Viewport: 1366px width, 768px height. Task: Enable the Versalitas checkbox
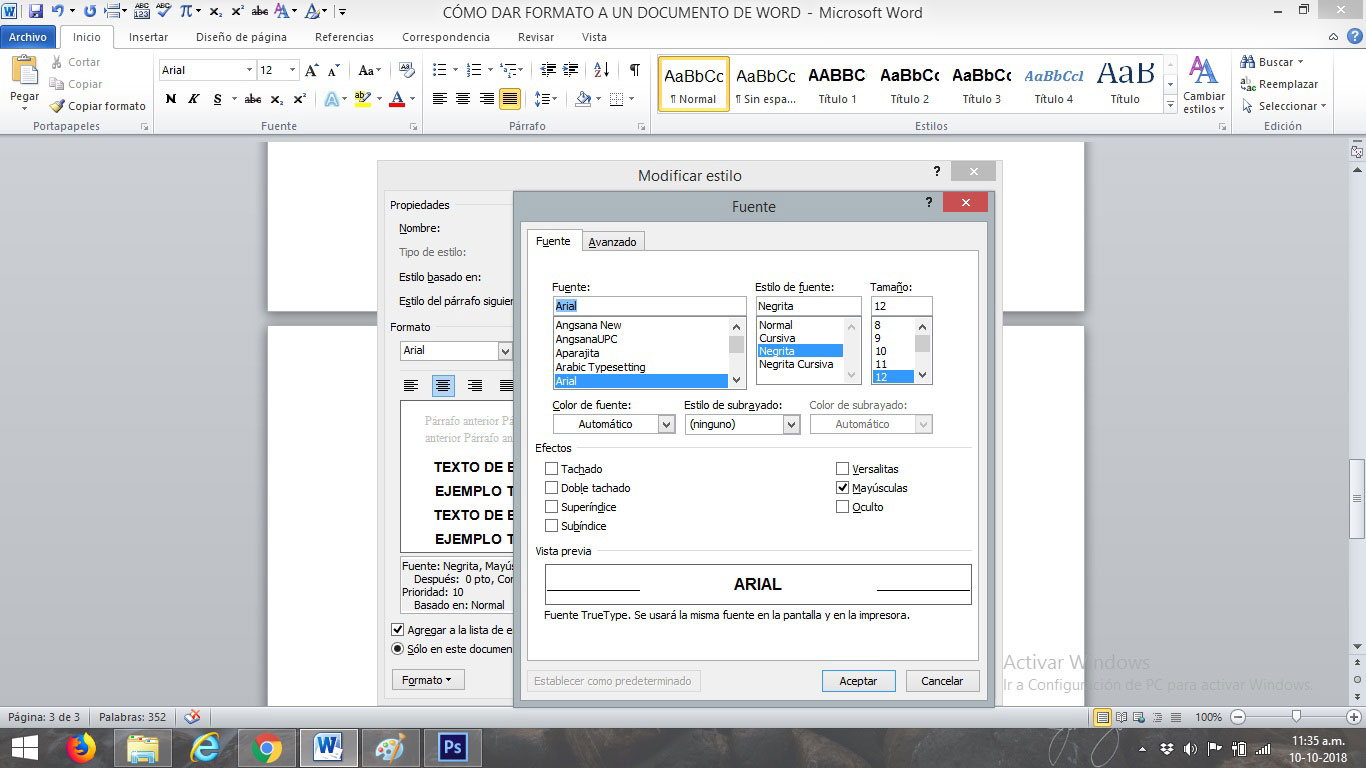tap(843, 469)
